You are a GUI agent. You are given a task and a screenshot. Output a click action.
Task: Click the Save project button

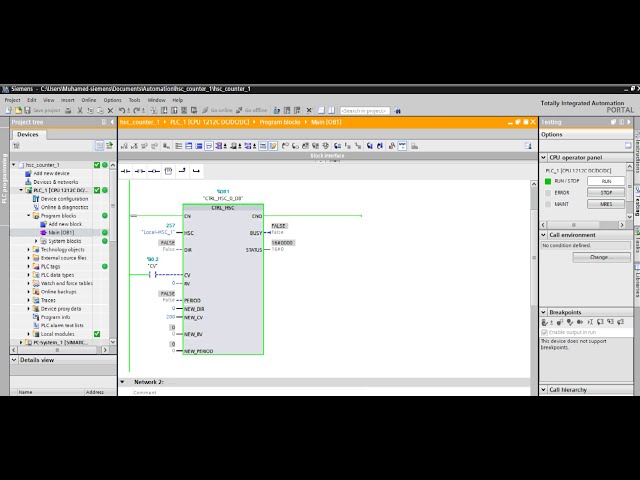tap(42, 110)
